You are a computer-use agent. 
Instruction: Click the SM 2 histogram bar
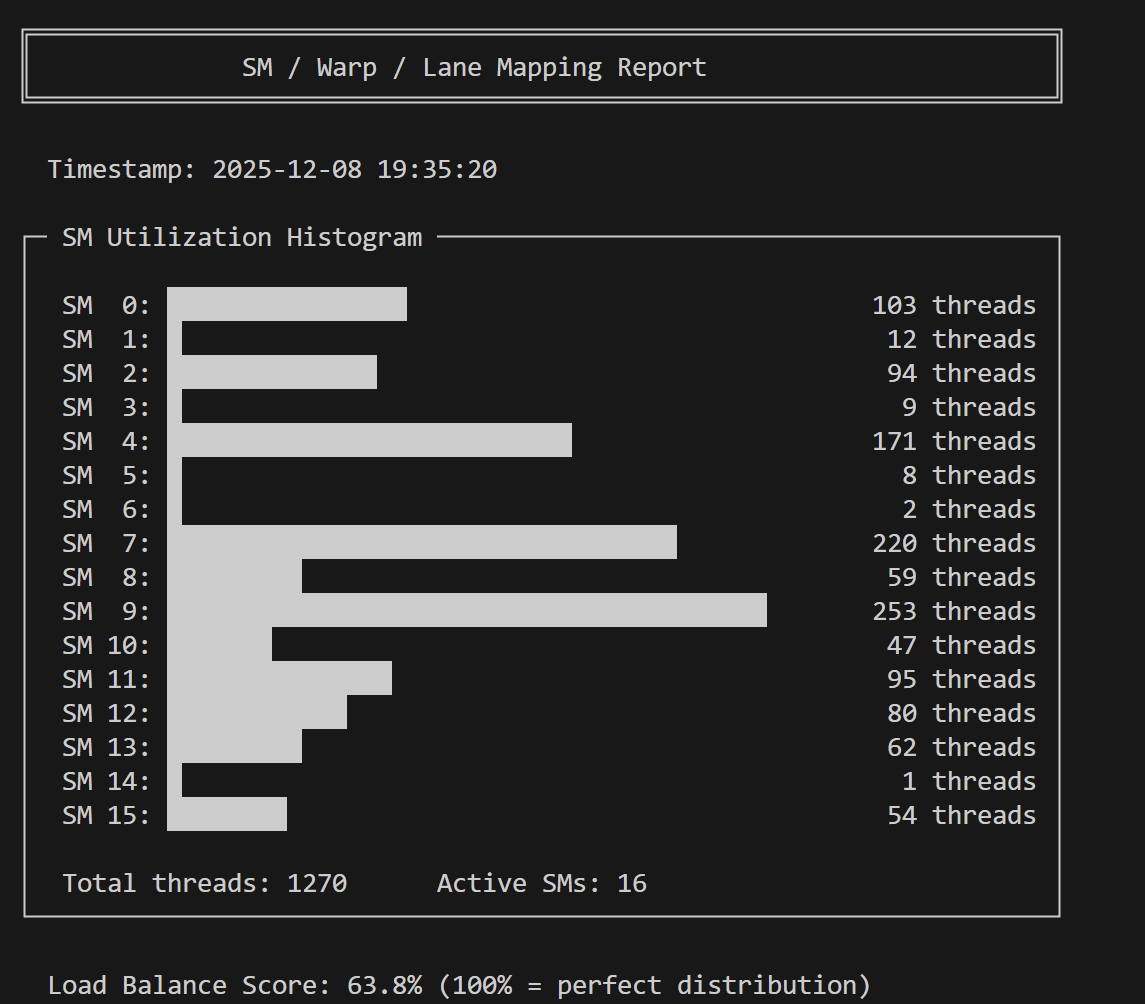point(271,373)
